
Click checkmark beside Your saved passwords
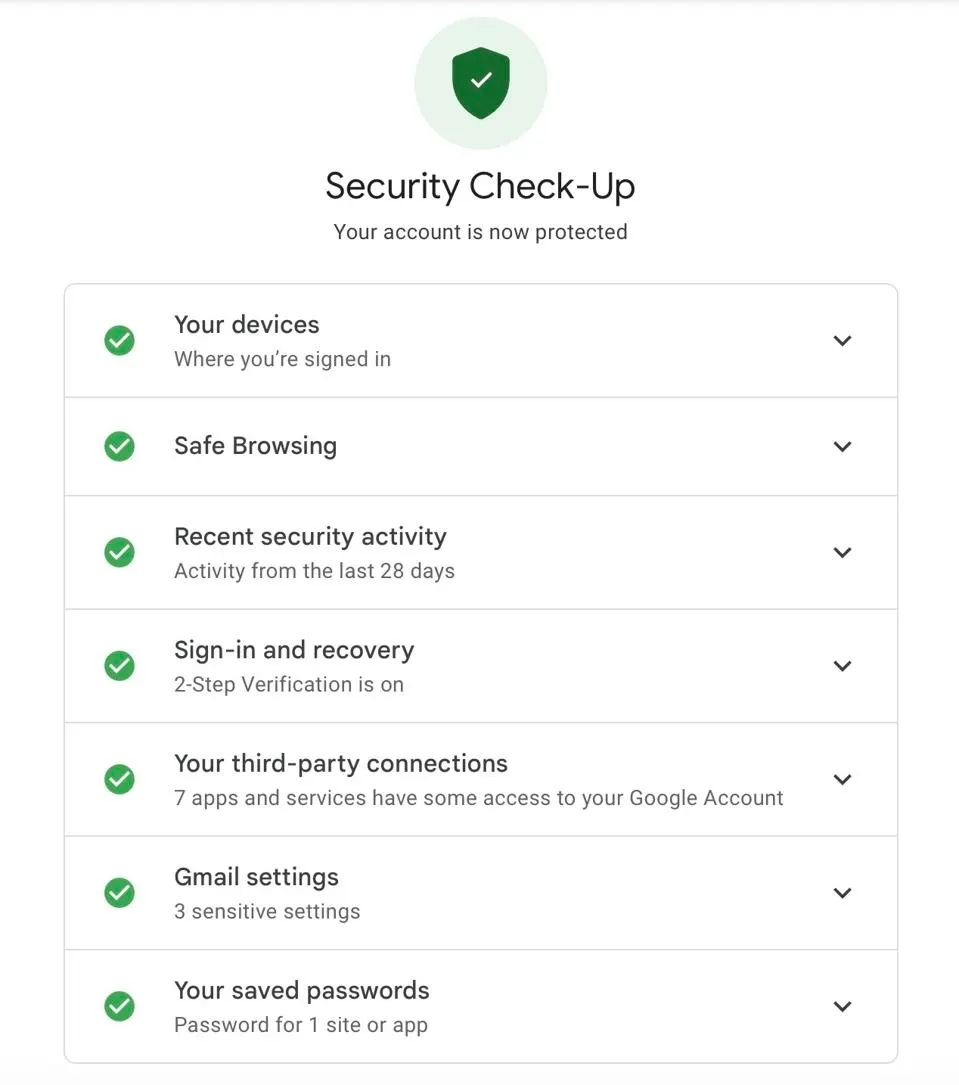coord(120,1006)
